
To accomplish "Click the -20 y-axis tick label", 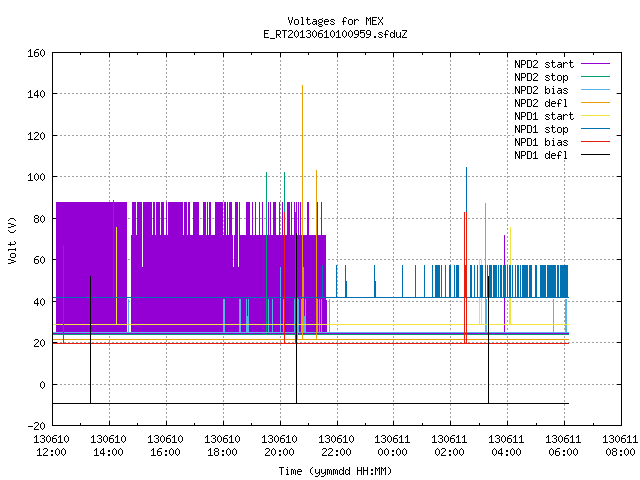I will 36,426.
